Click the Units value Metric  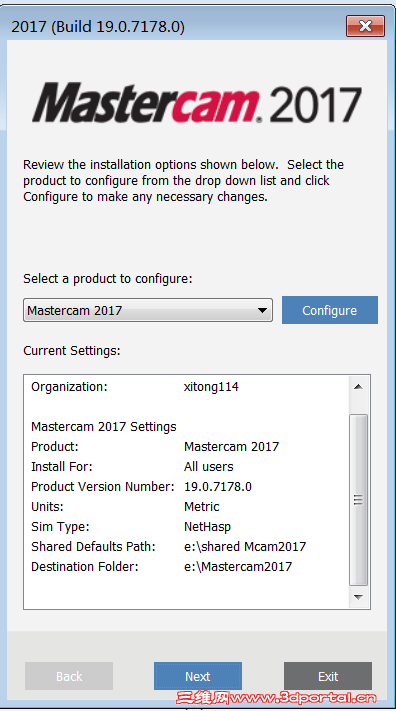point(201,506)
